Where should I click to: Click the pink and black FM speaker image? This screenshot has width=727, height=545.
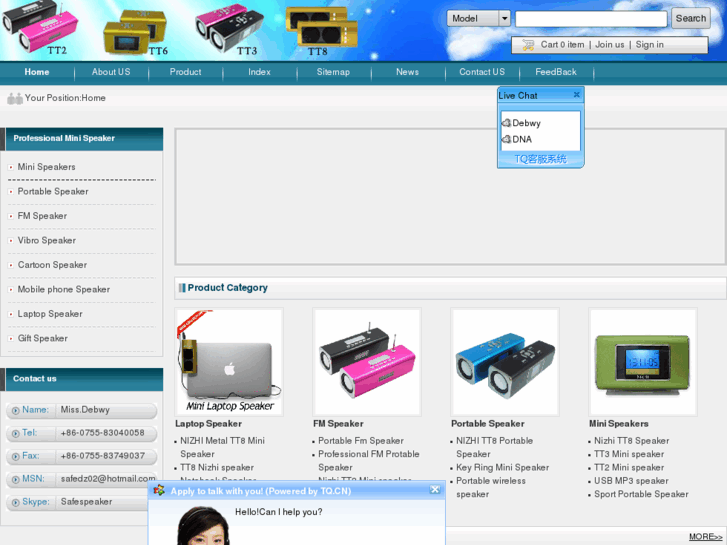coord(367,362)
